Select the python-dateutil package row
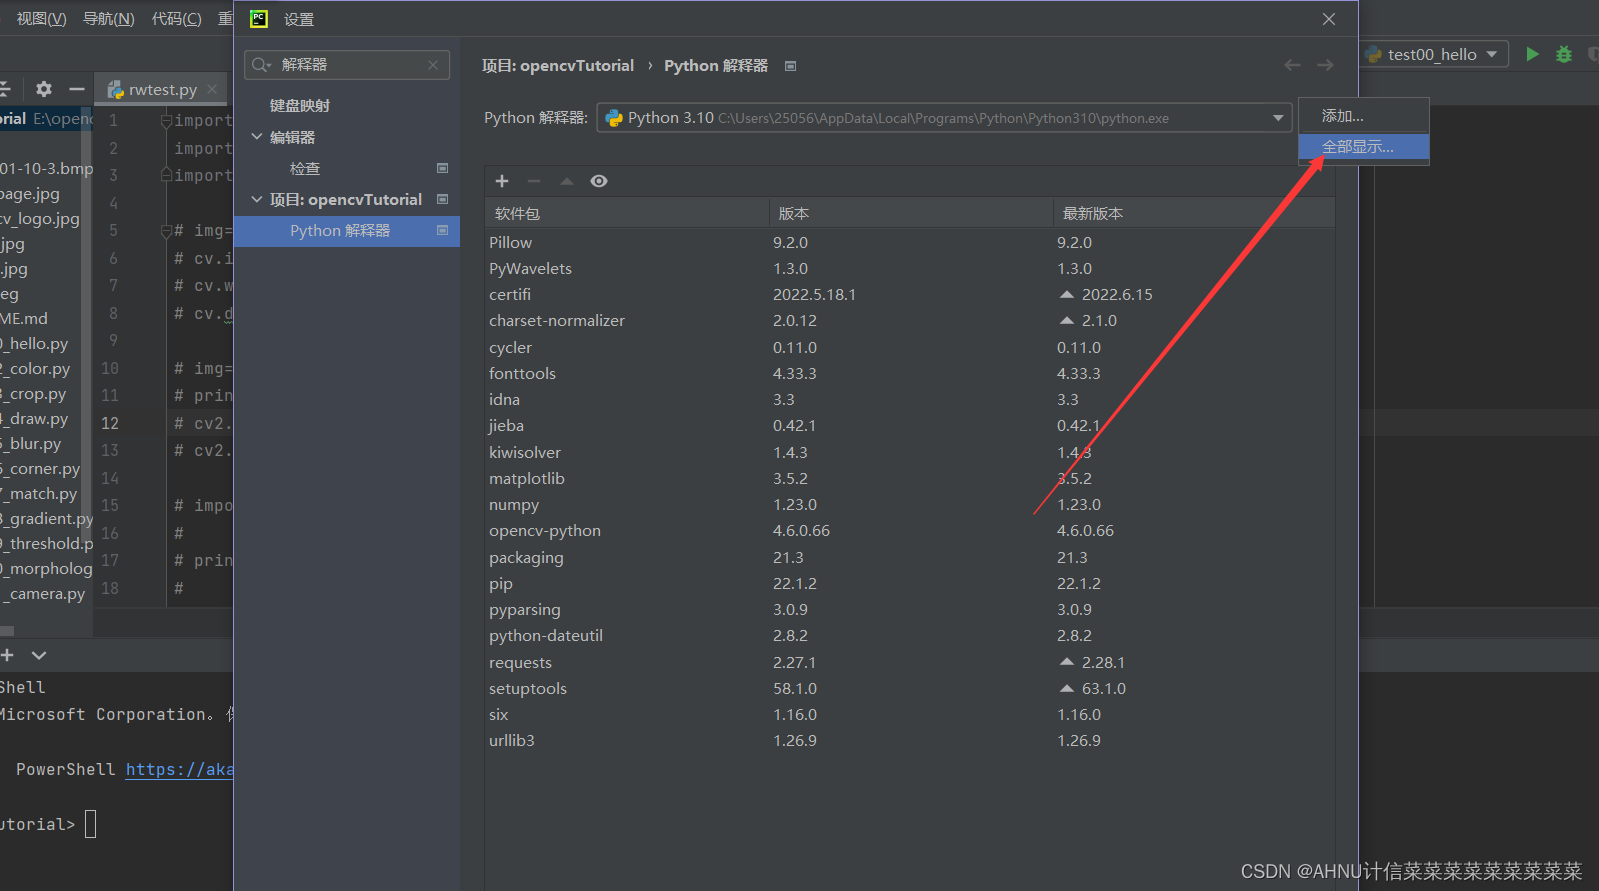The width and height of the screenshot is (1599, 891). tap(910, 635)
